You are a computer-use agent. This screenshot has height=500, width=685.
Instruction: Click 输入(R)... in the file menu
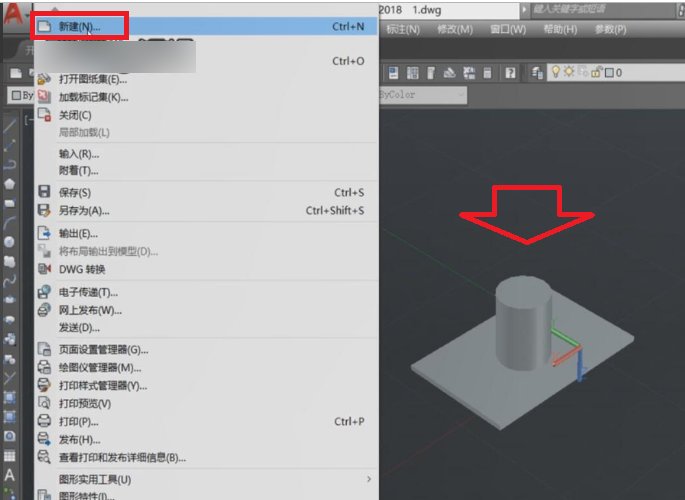(x=79, y=154)
